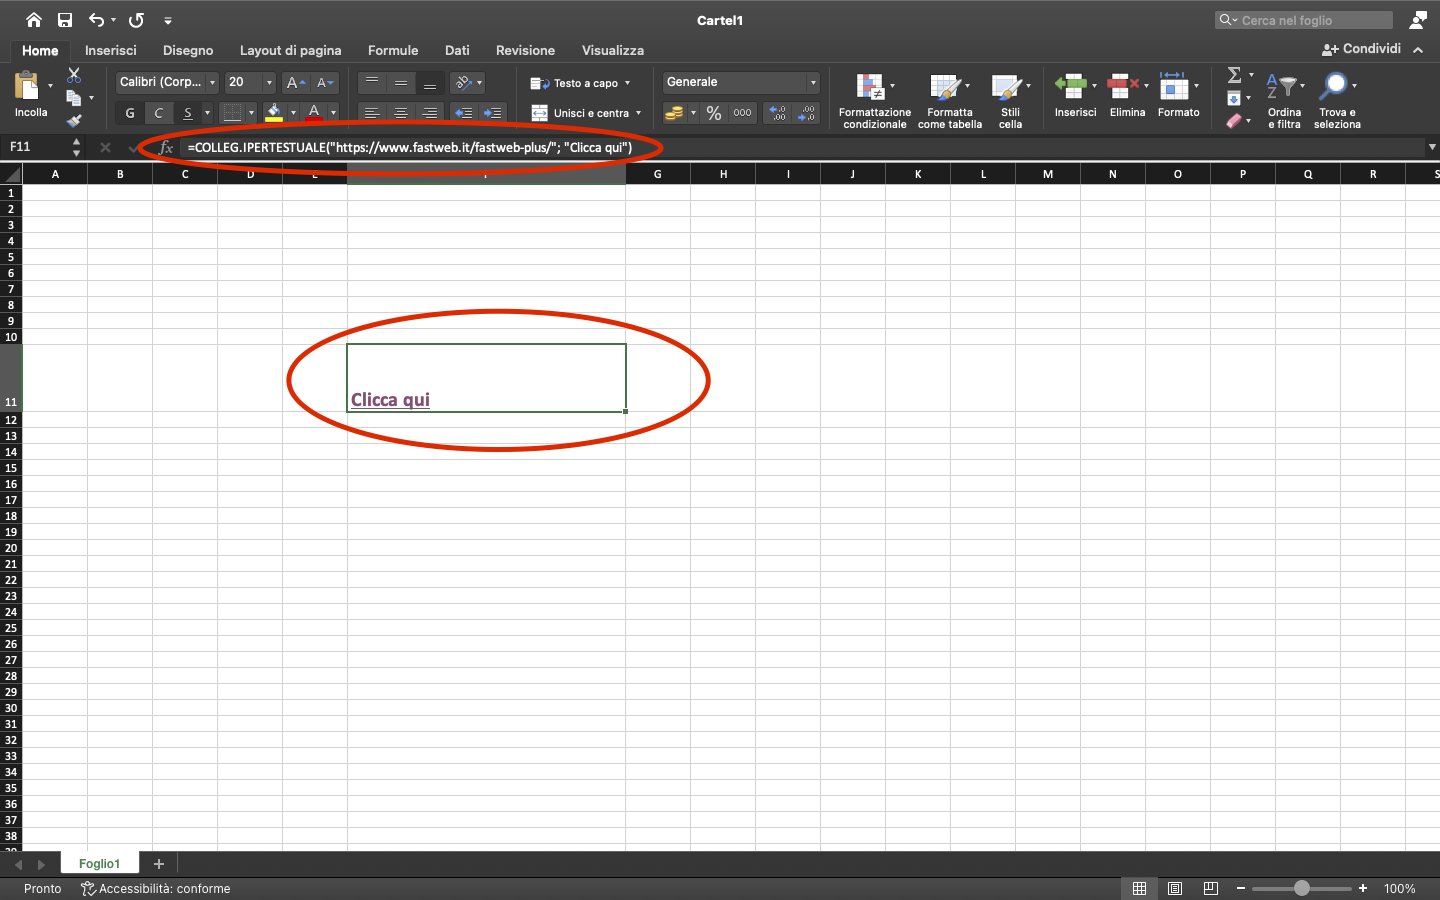Click the Incolla paste icon
1440x900 pixels.
[x=28, y=88]
